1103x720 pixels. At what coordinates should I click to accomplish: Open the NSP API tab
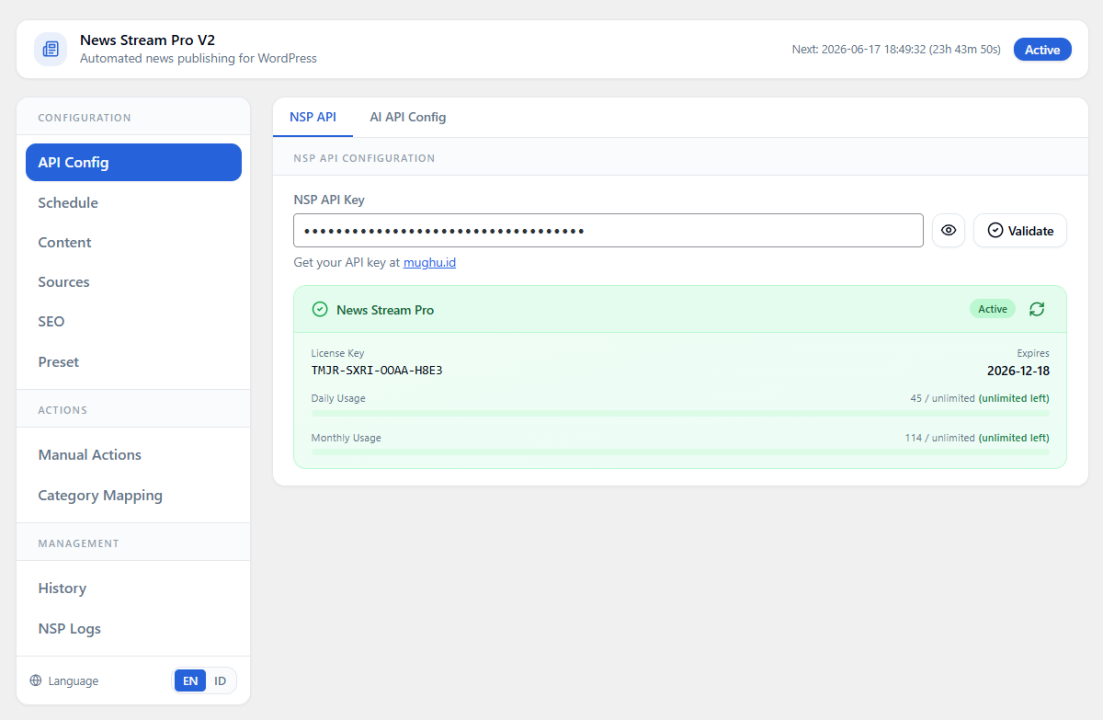[313, 117]
